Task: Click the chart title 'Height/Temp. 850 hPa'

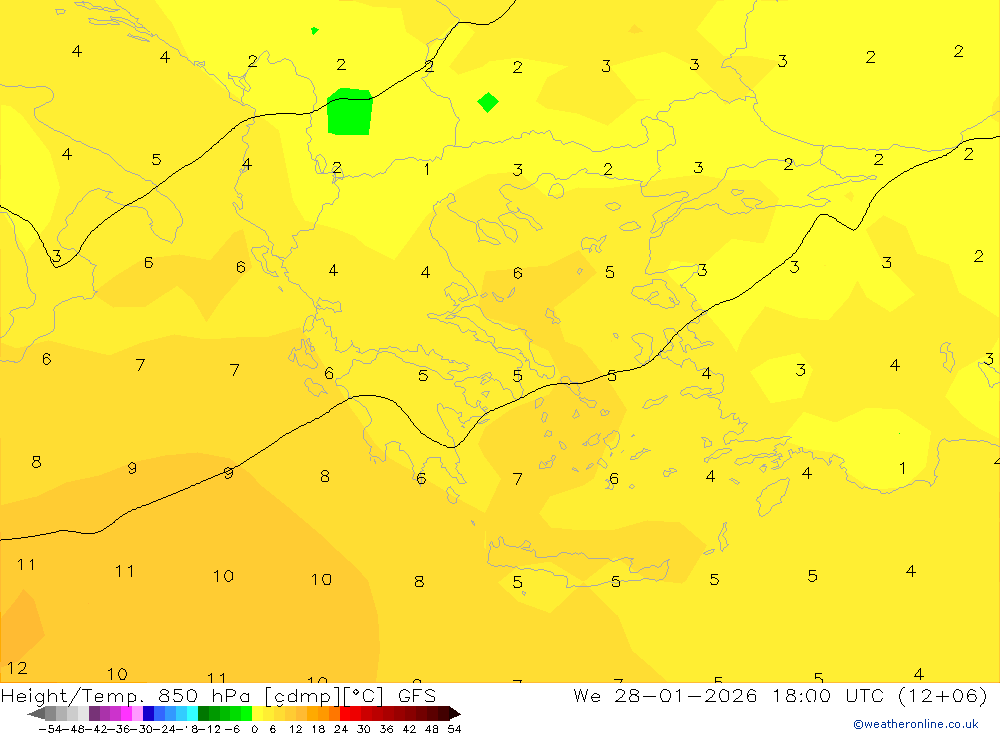Action: [x=126, y=695]
